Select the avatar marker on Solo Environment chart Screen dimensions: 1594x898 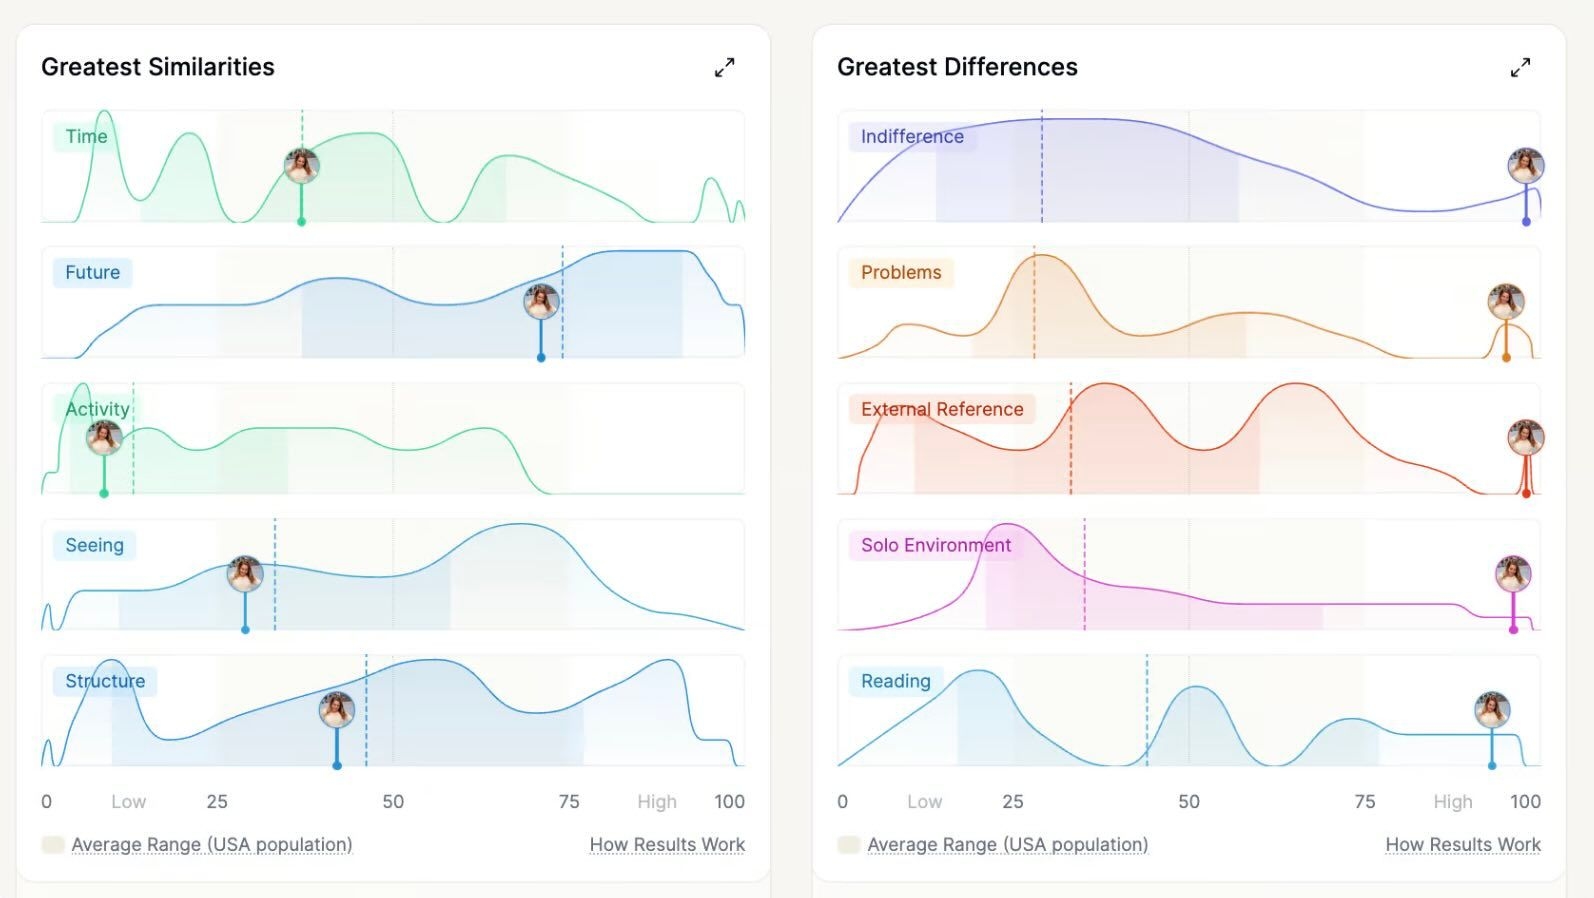pyautogui.click(x=1513, y=574)
